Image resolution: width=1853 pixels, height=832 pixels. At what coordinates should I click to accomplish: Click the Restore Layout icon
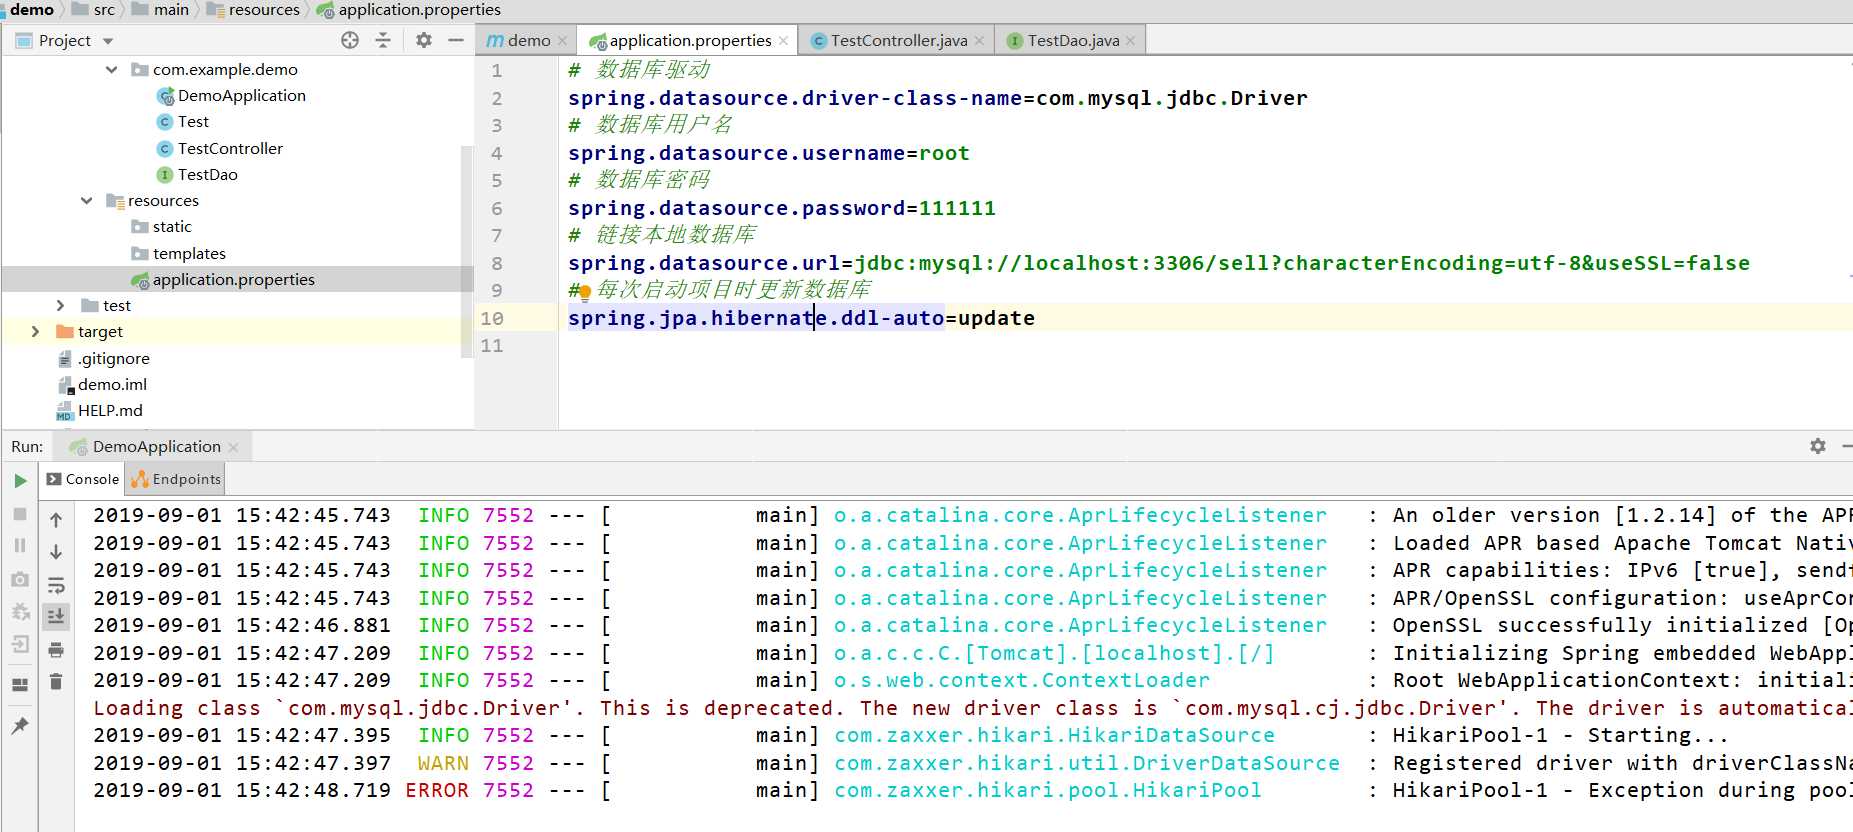20,685
